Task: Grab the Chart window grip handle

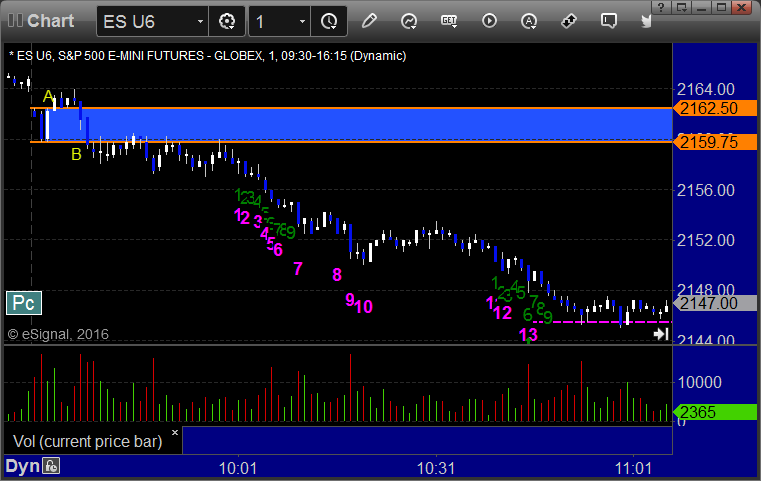Action: [x=15, y=21]
